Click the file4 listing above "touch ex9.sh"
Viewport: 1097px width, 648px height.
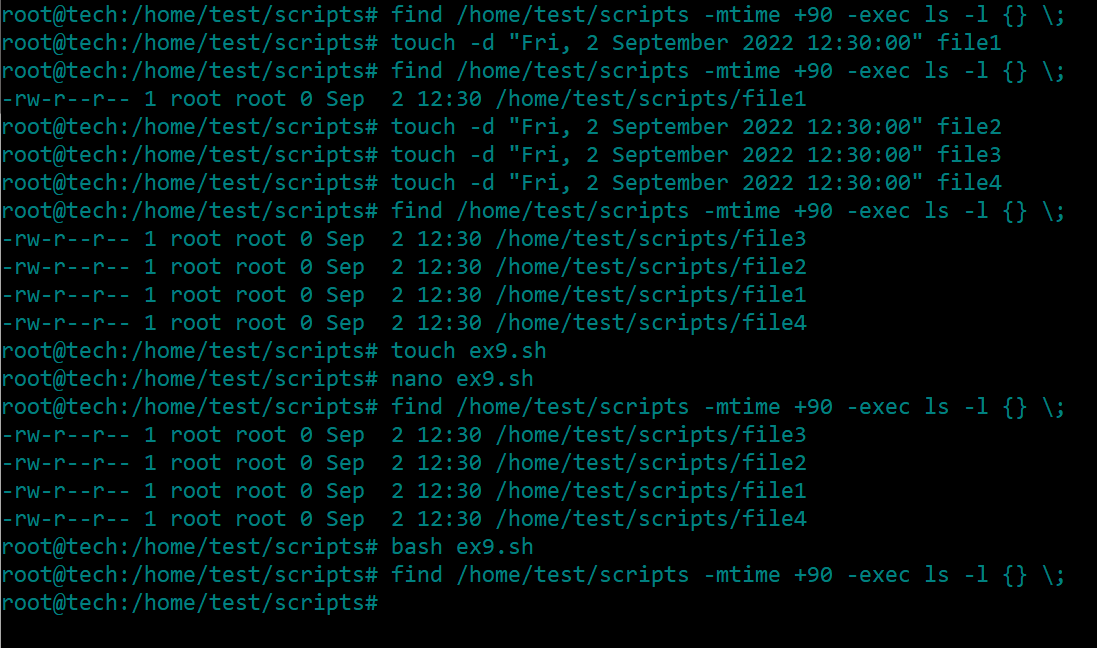[x=404, y=323]
